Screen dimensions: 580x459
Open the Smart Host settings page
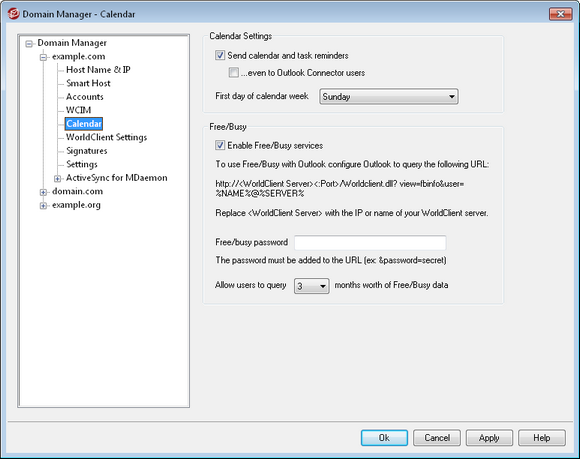click(88, 83)
